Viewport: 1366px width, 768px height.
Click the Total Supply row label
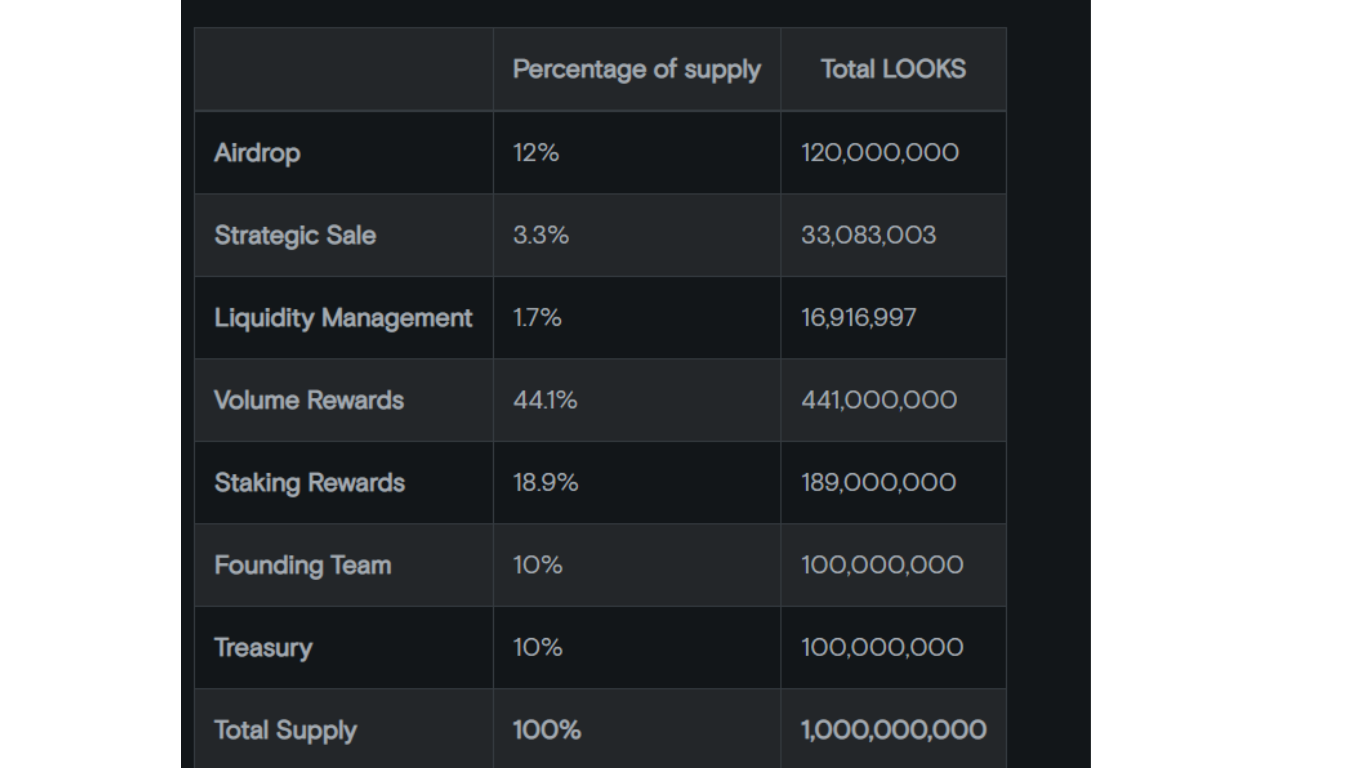point(285,730)
